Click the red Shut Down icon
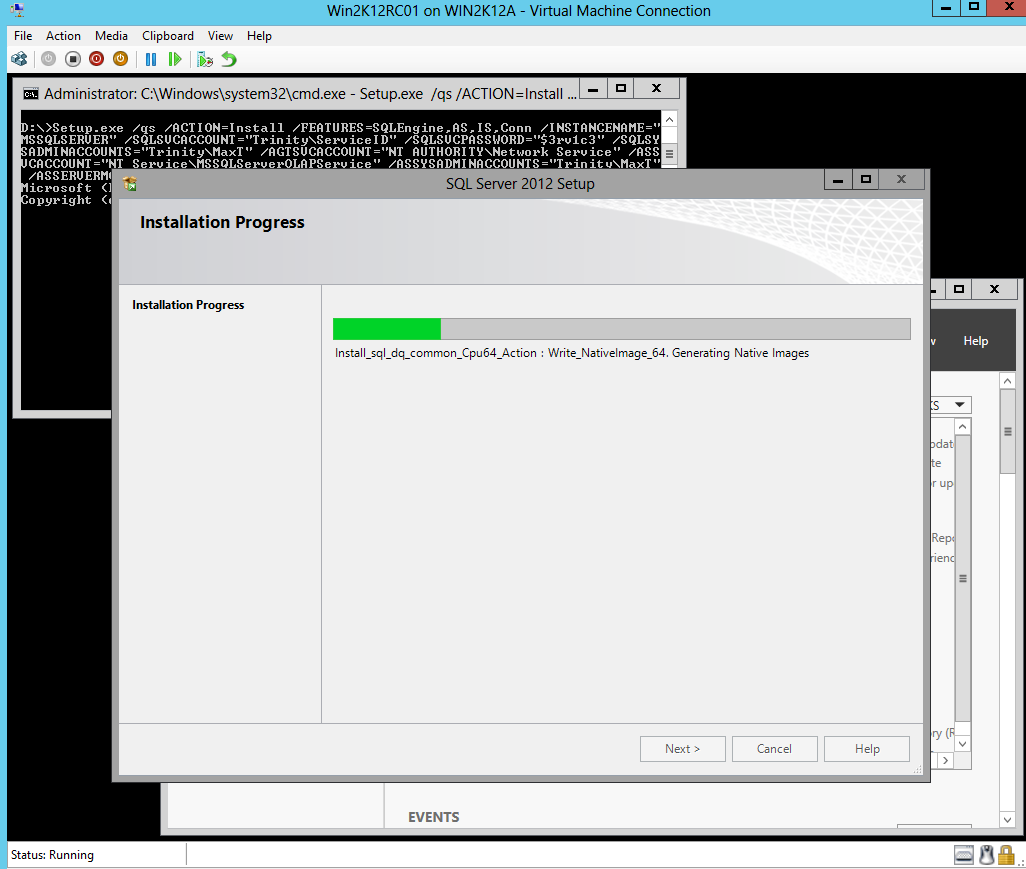 point(96,60)
